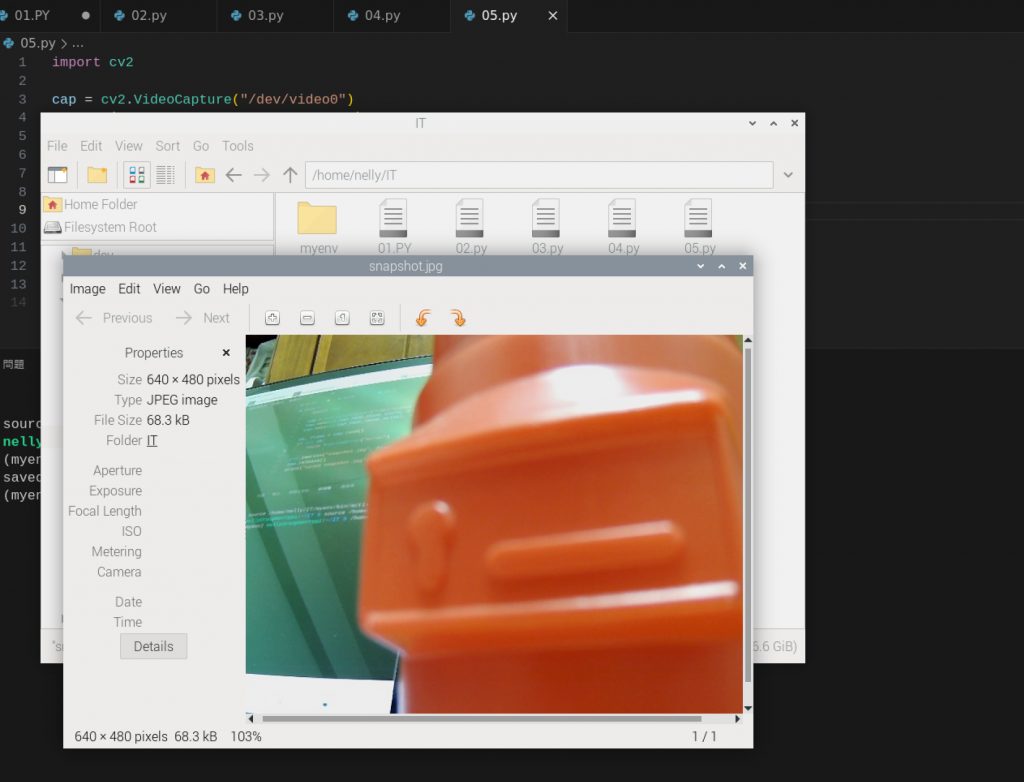Open Edit menu in snapshot.jpg viewer
The height and width of the screenshot is (782, 1024).
click(129, 289)
